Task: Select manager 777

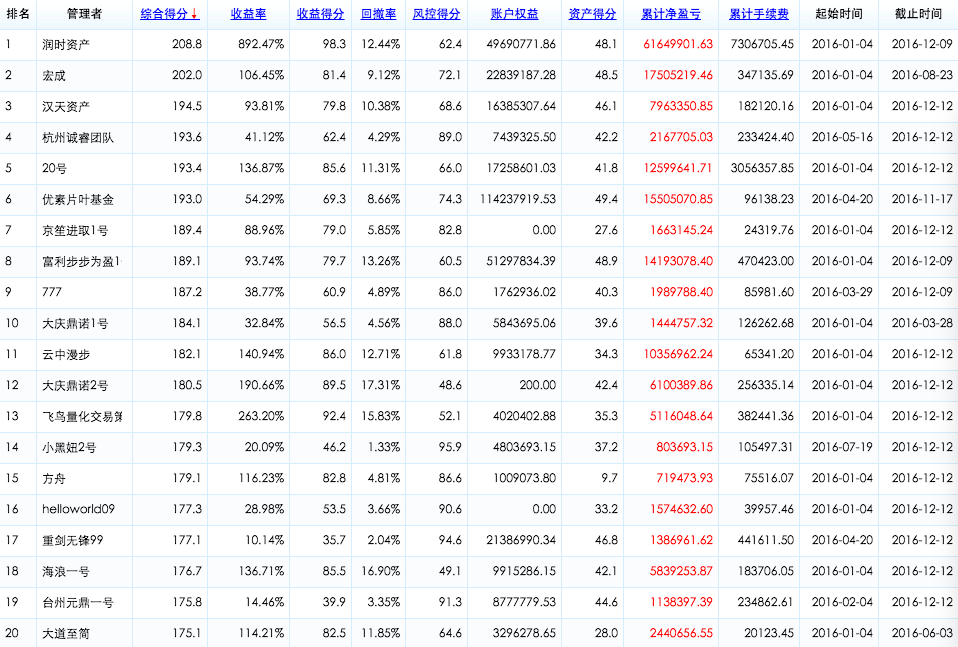Action: [52, 292]
